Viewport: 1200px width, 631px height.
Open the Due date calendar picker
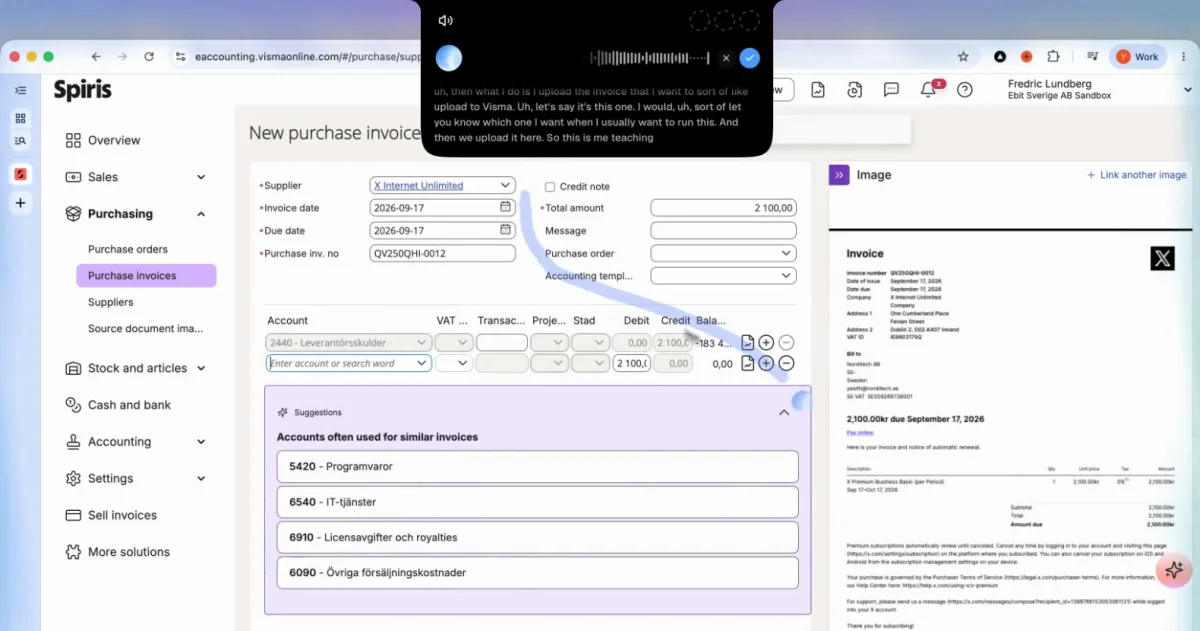click(x=506, y=230)
